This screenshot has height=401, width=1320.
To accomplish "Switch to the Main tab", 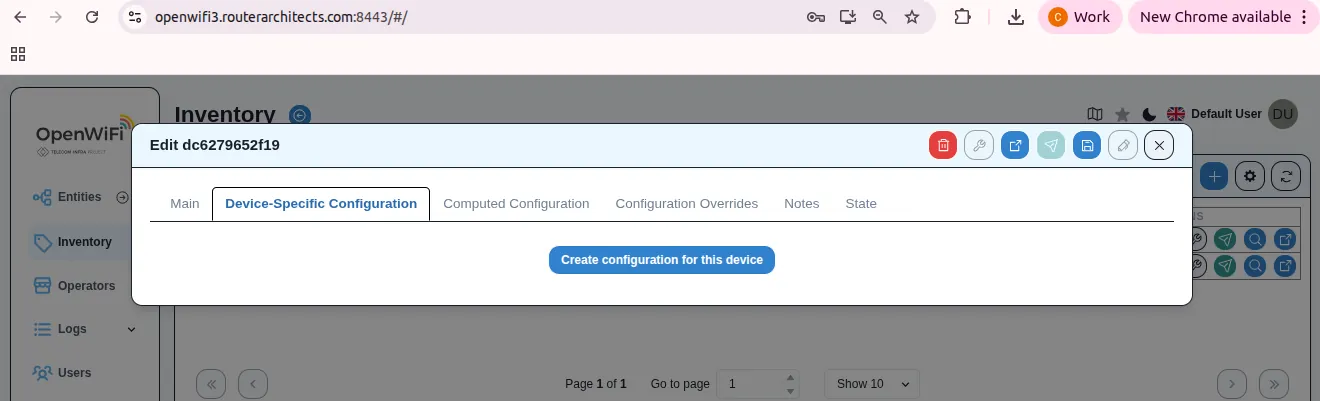I will (x=185, y=203).
